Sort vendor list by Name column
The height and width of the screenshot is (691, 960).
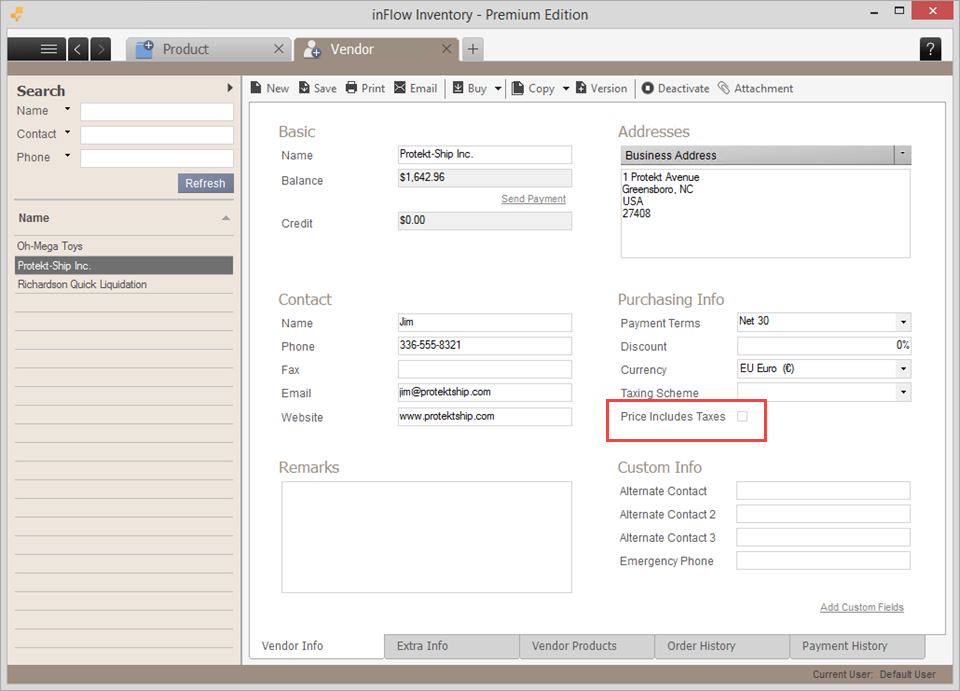coord(123,219)
